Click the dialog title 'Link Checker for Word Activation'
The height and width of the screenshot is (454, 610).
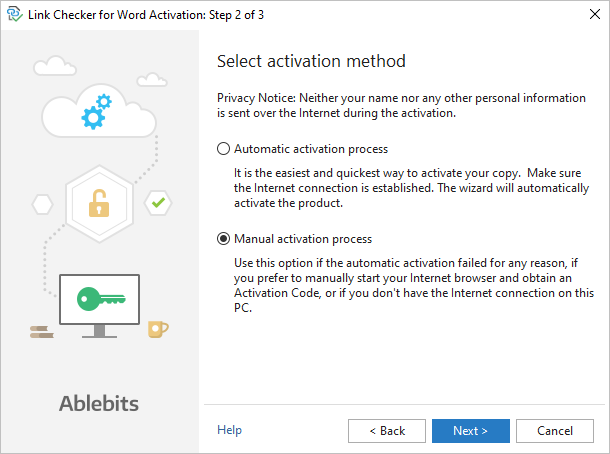coord(145,15)
